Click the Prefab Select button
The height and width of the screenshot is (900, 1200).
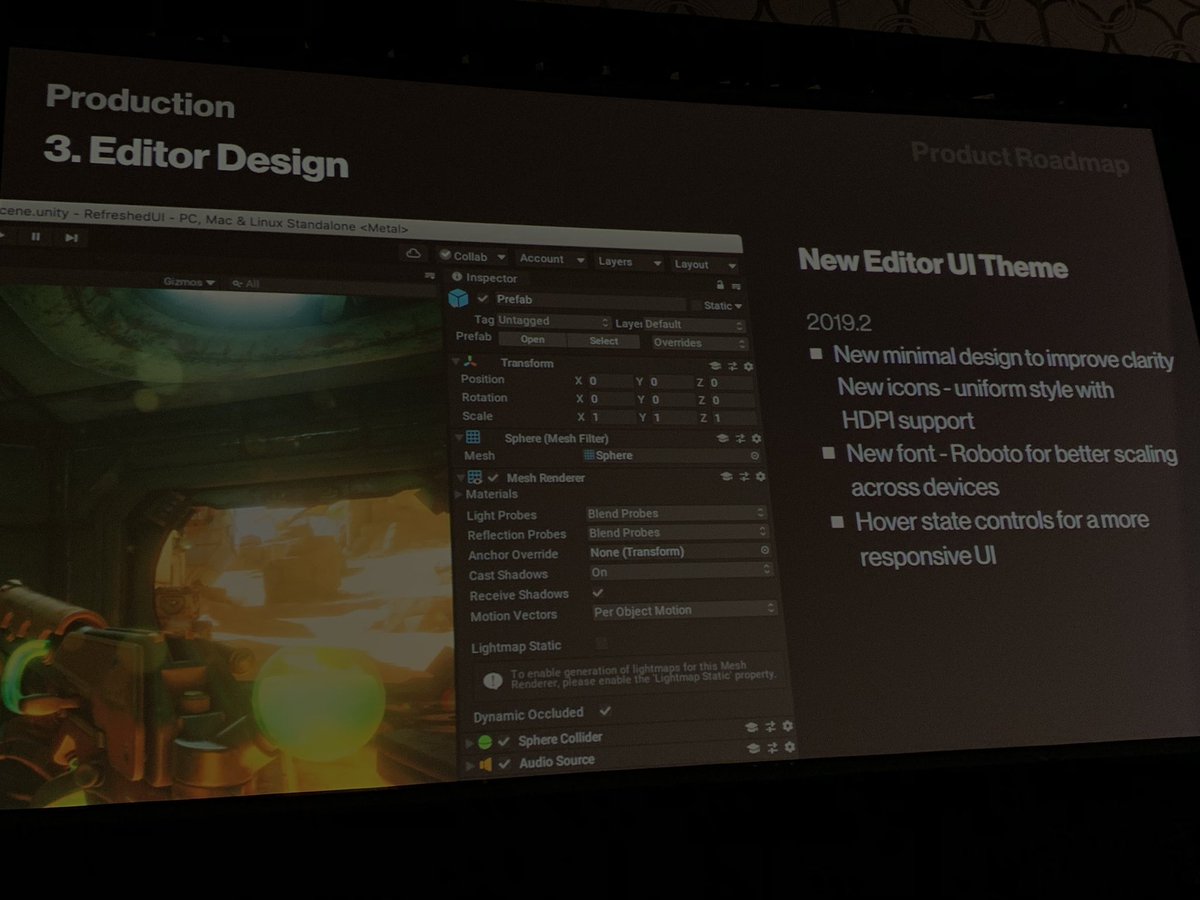click(603, 341)
